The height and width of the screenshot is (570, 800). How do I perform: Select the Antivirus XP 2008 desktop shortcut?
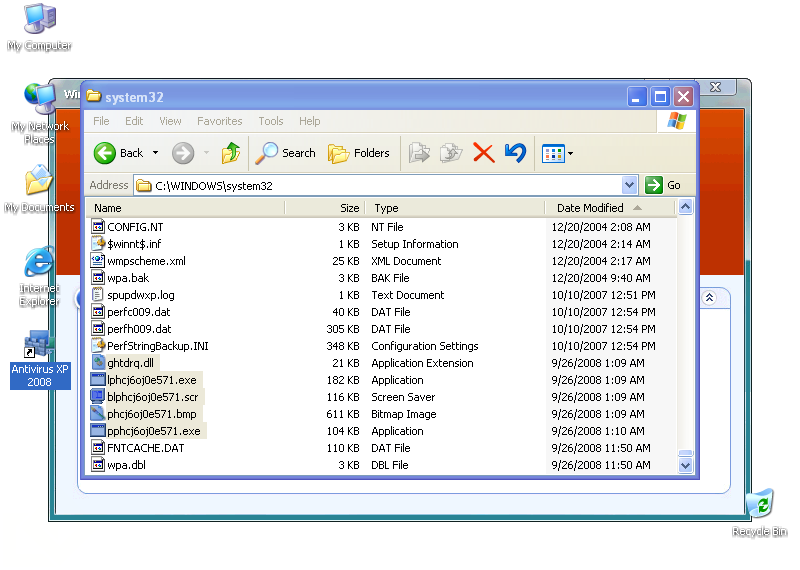point(40,359)
